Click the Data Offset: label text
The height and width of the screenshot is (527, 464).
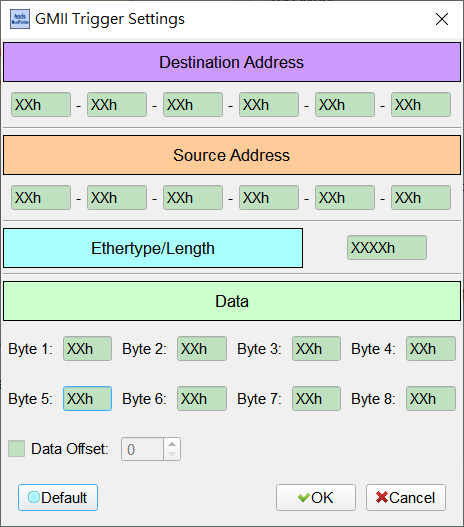tap(70, 449)
